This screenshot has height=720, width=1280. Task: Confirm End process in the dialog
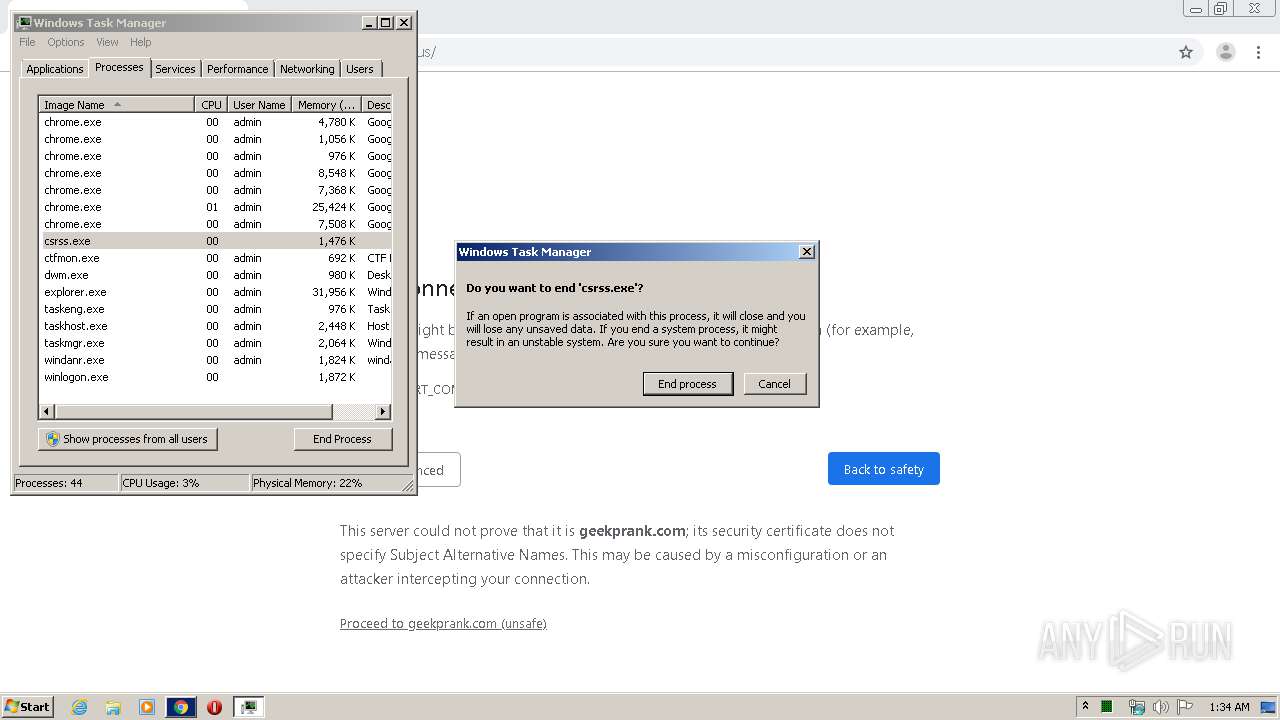[x=687, y=384]
